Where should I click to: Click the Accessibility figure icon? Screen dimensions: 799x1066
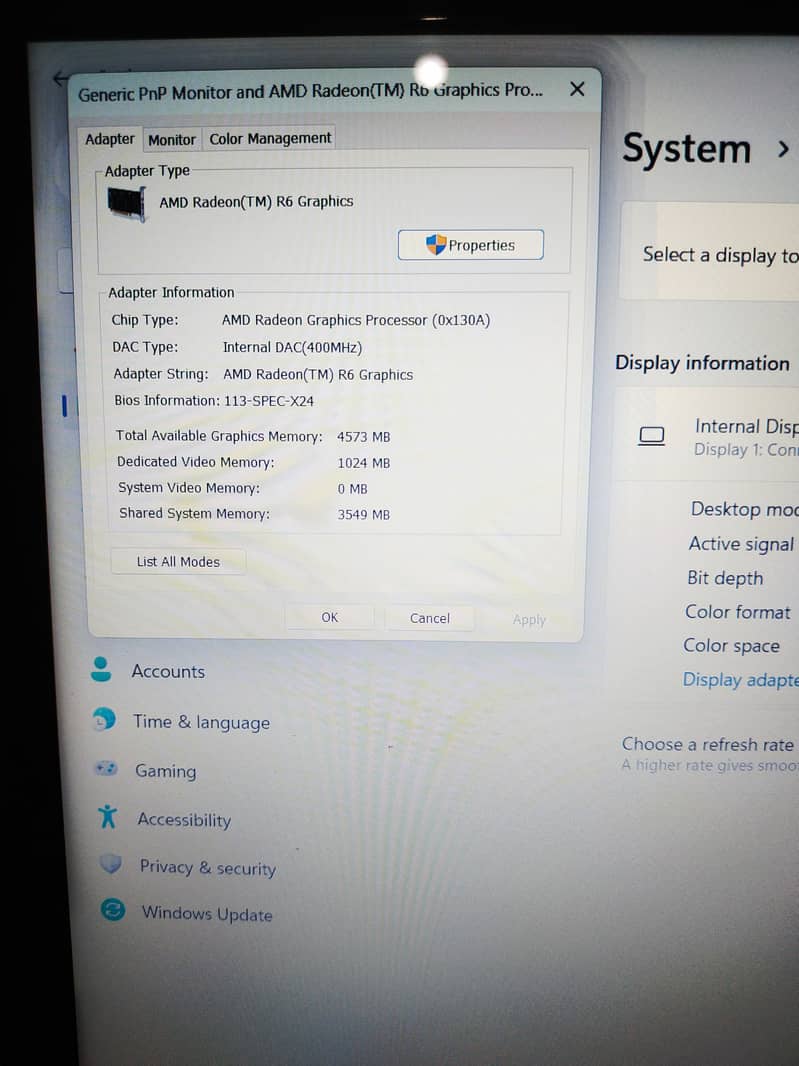click(x=107, y=816)
